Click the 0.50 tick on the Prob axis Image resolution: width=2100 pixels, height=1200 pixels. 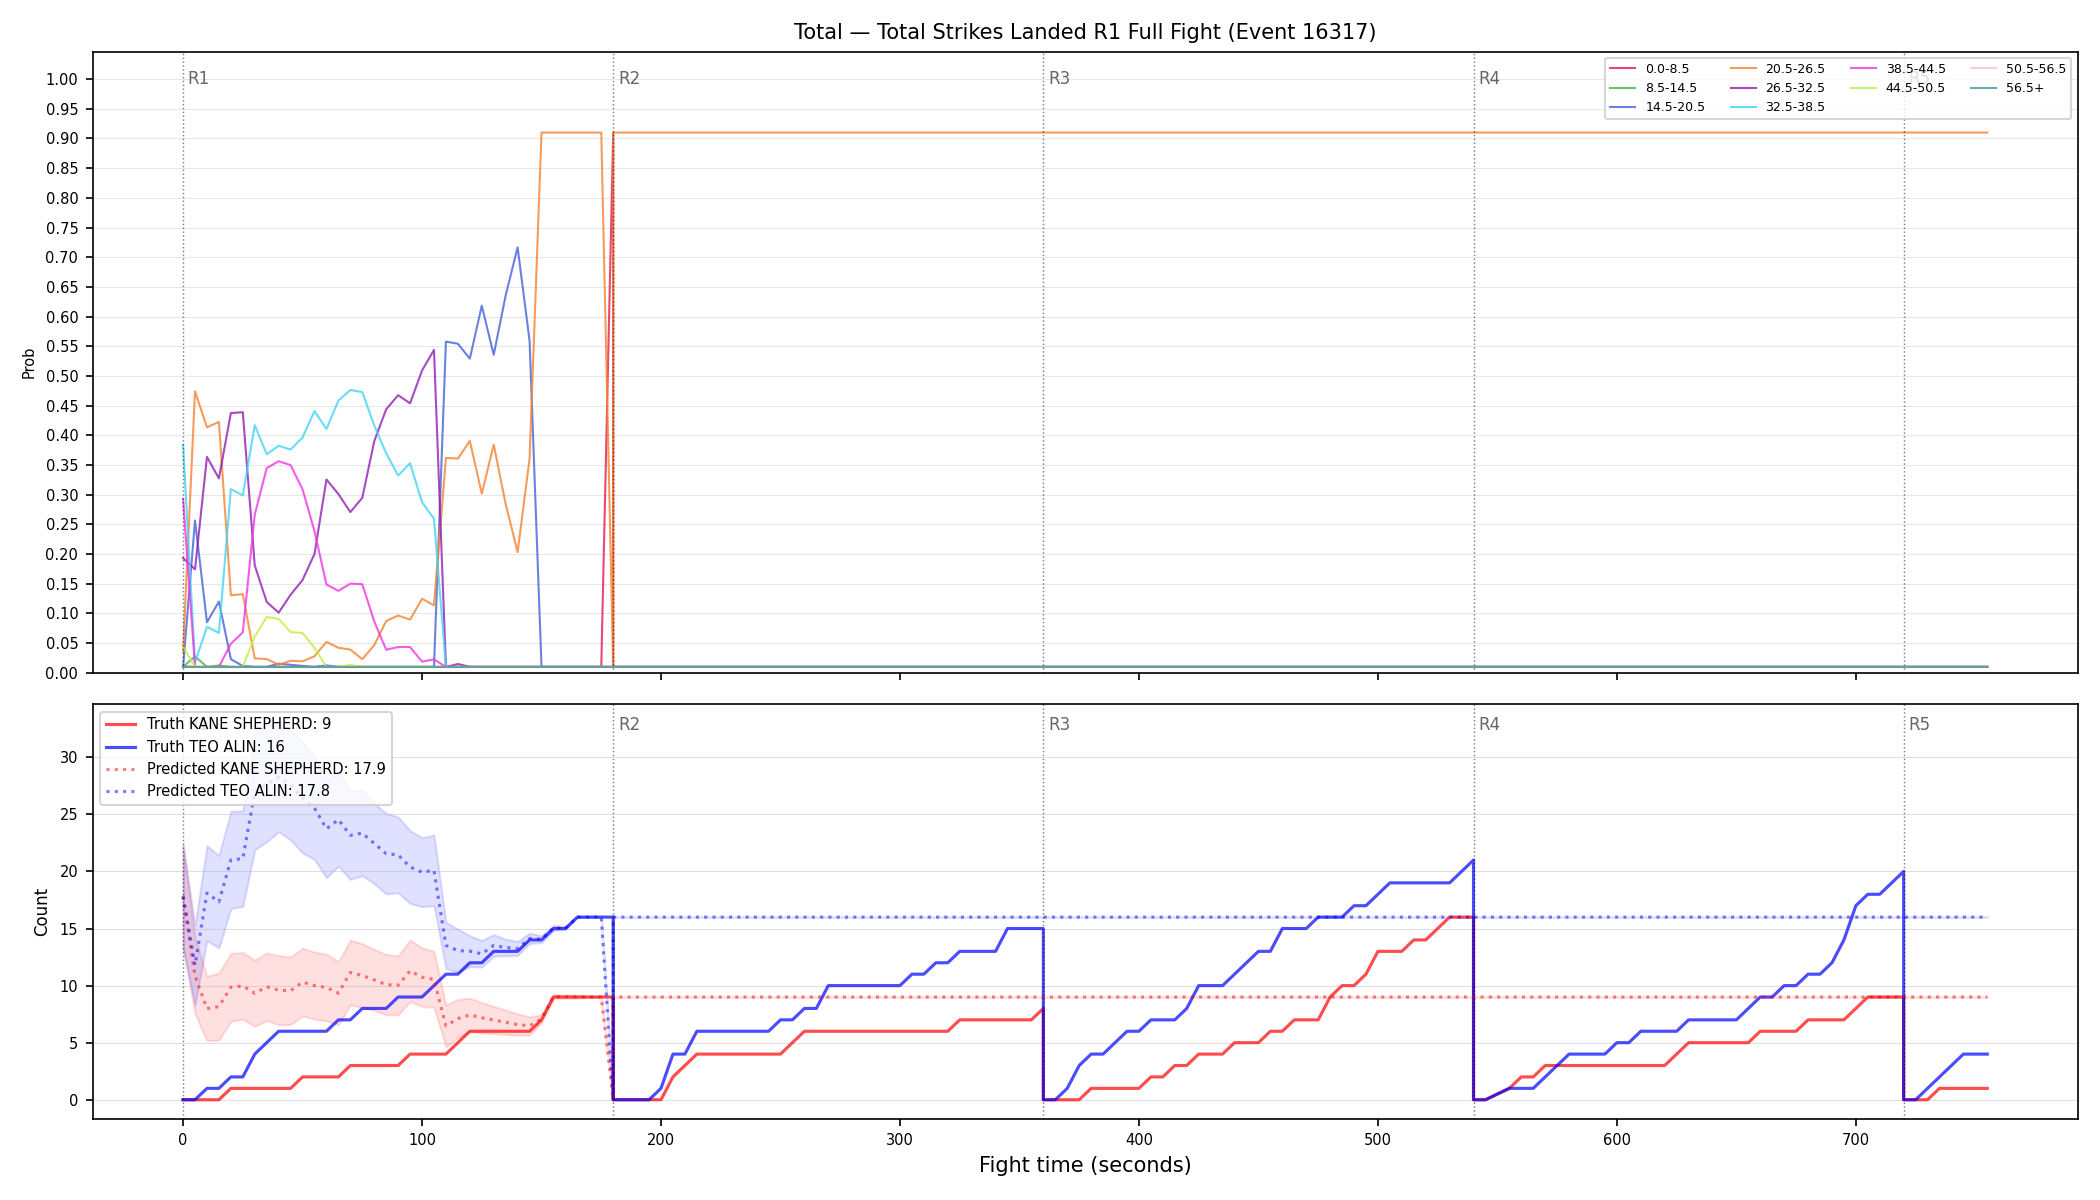pyautogui.click(x=62, y=377)
